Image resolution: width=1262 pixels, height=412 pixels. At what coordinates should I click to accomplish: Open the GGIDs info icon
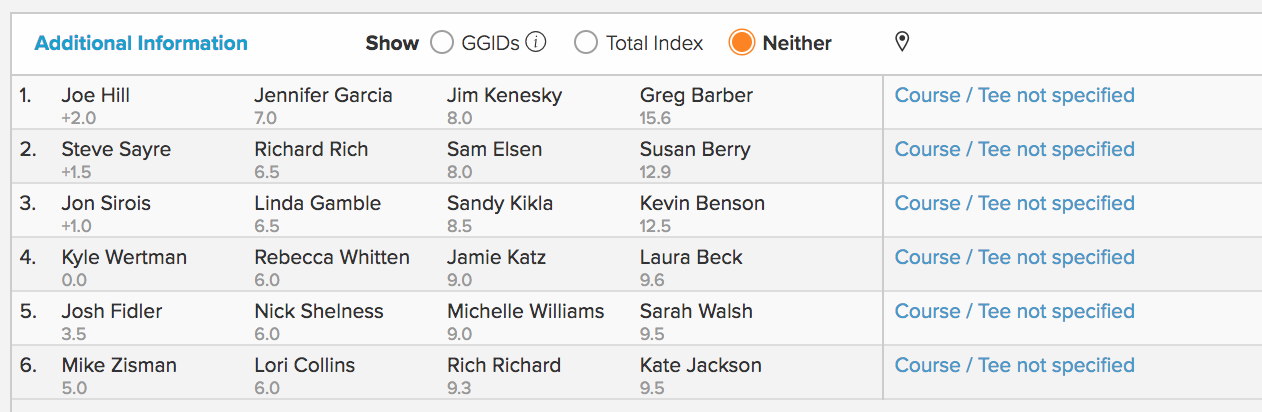[536, 43]
